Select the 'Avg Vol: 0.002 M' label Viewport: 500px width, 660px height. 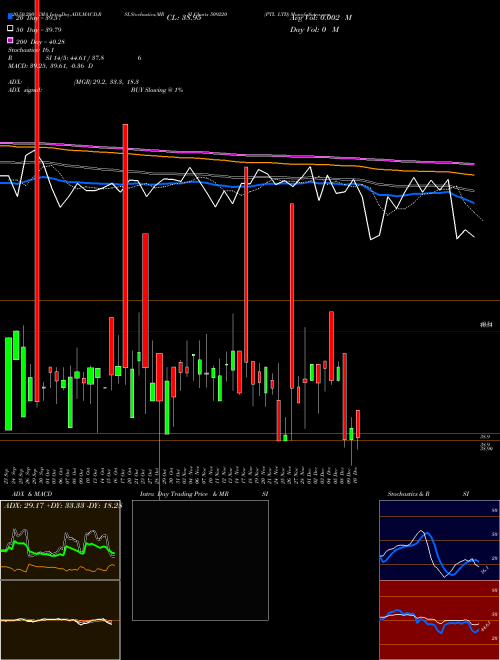[321, 18]
